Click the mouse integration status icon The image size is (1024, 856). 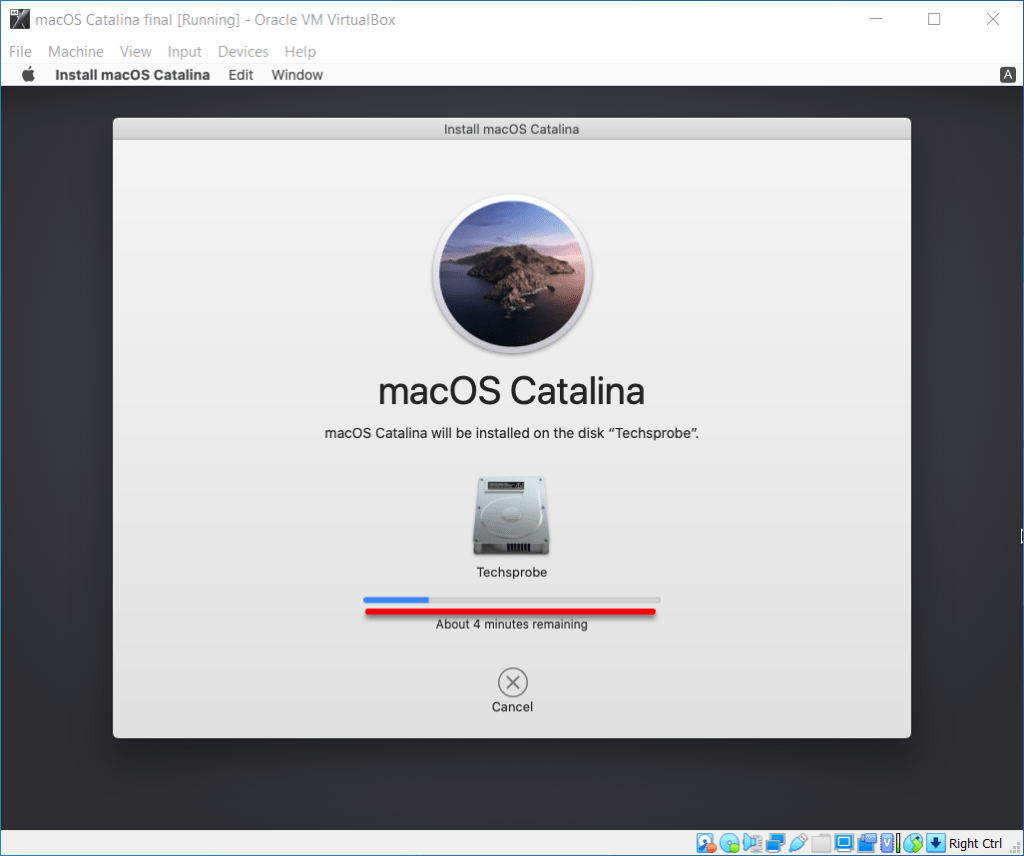click(x=912, y=843)
